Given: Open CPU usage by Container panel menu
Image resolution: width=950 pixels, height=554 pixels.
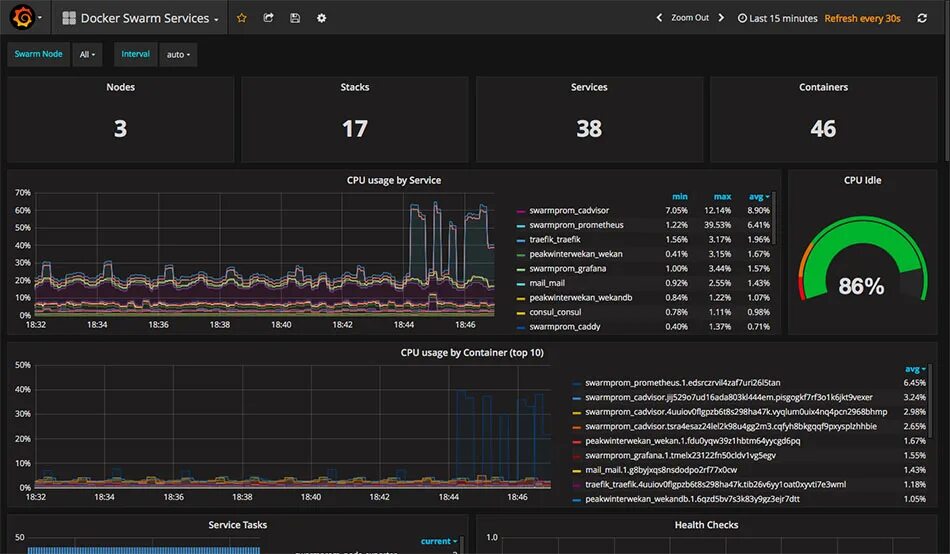Looking at the screenshot, I should (472, 352).
